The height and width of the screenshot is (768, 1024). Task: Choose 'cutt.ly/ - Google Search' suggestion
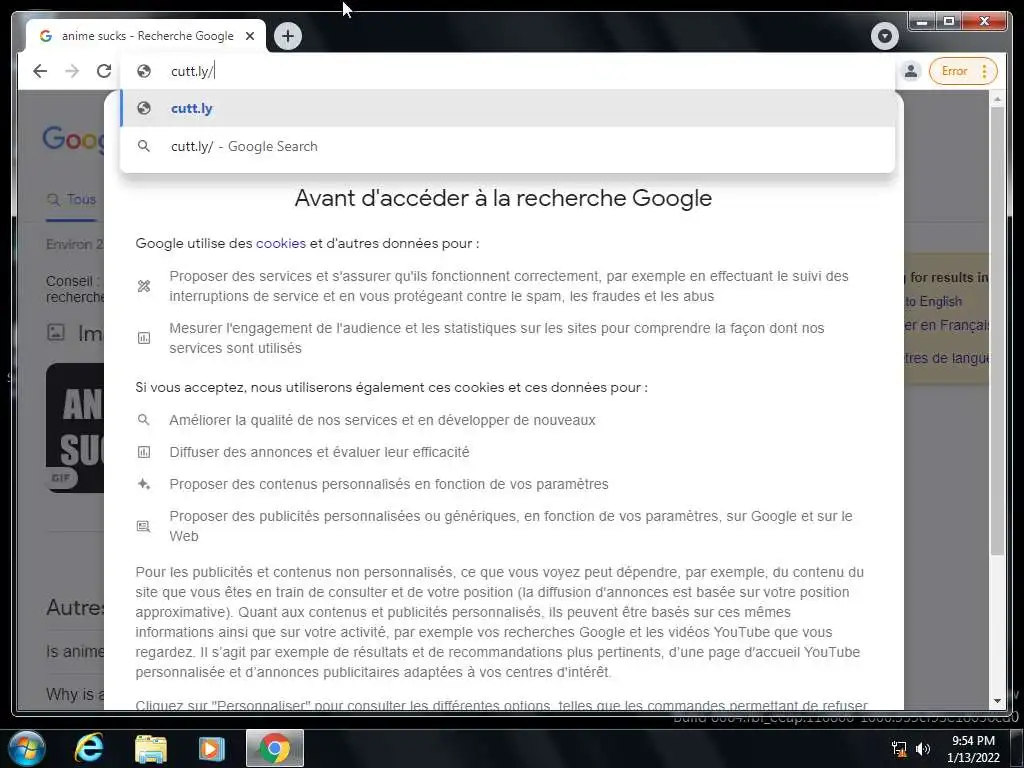(x=507, y=146)
